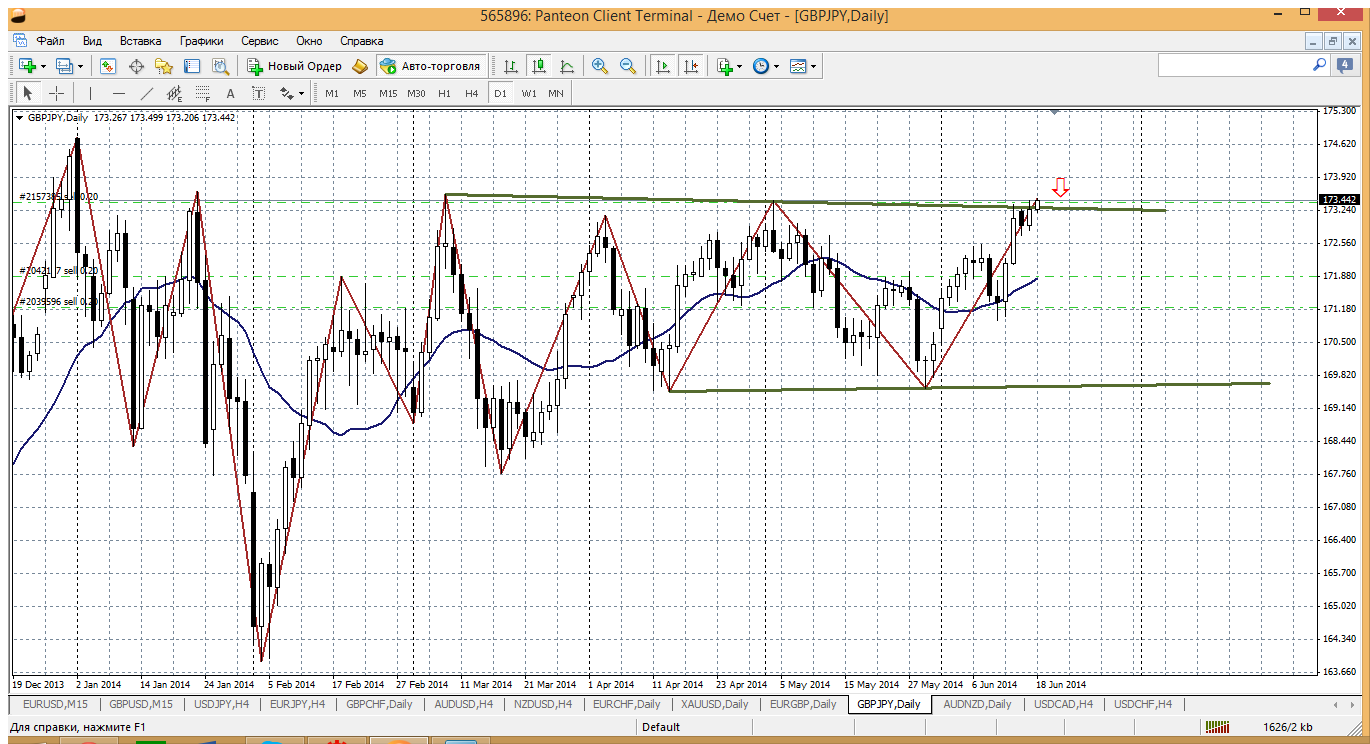Screen dimensions: 1370x744
Task: Expand the chart templates dropdown
Action: 814,66
